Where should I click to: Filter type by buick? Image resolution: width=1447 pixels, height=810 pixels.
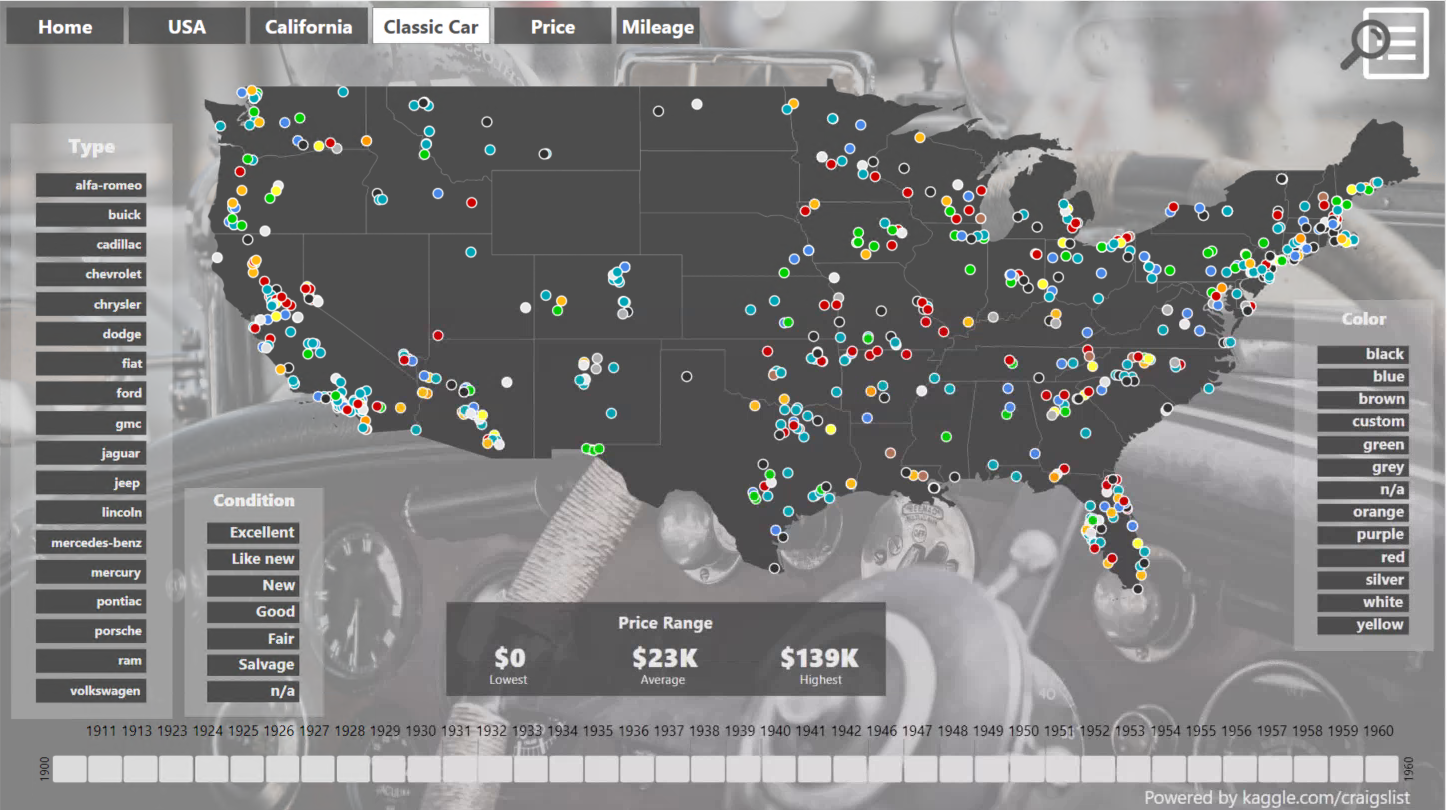click(91, 215)
